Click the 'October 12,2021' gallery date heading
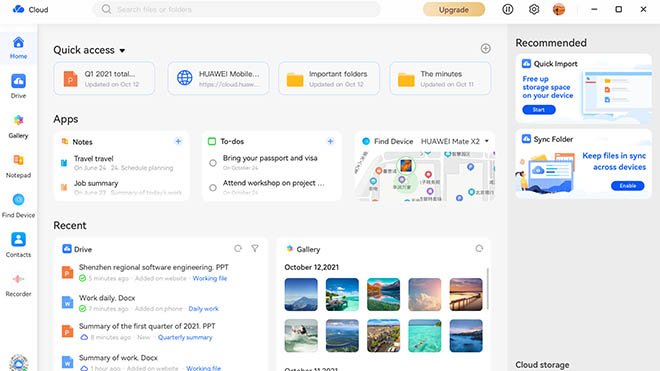 [311, 267]
